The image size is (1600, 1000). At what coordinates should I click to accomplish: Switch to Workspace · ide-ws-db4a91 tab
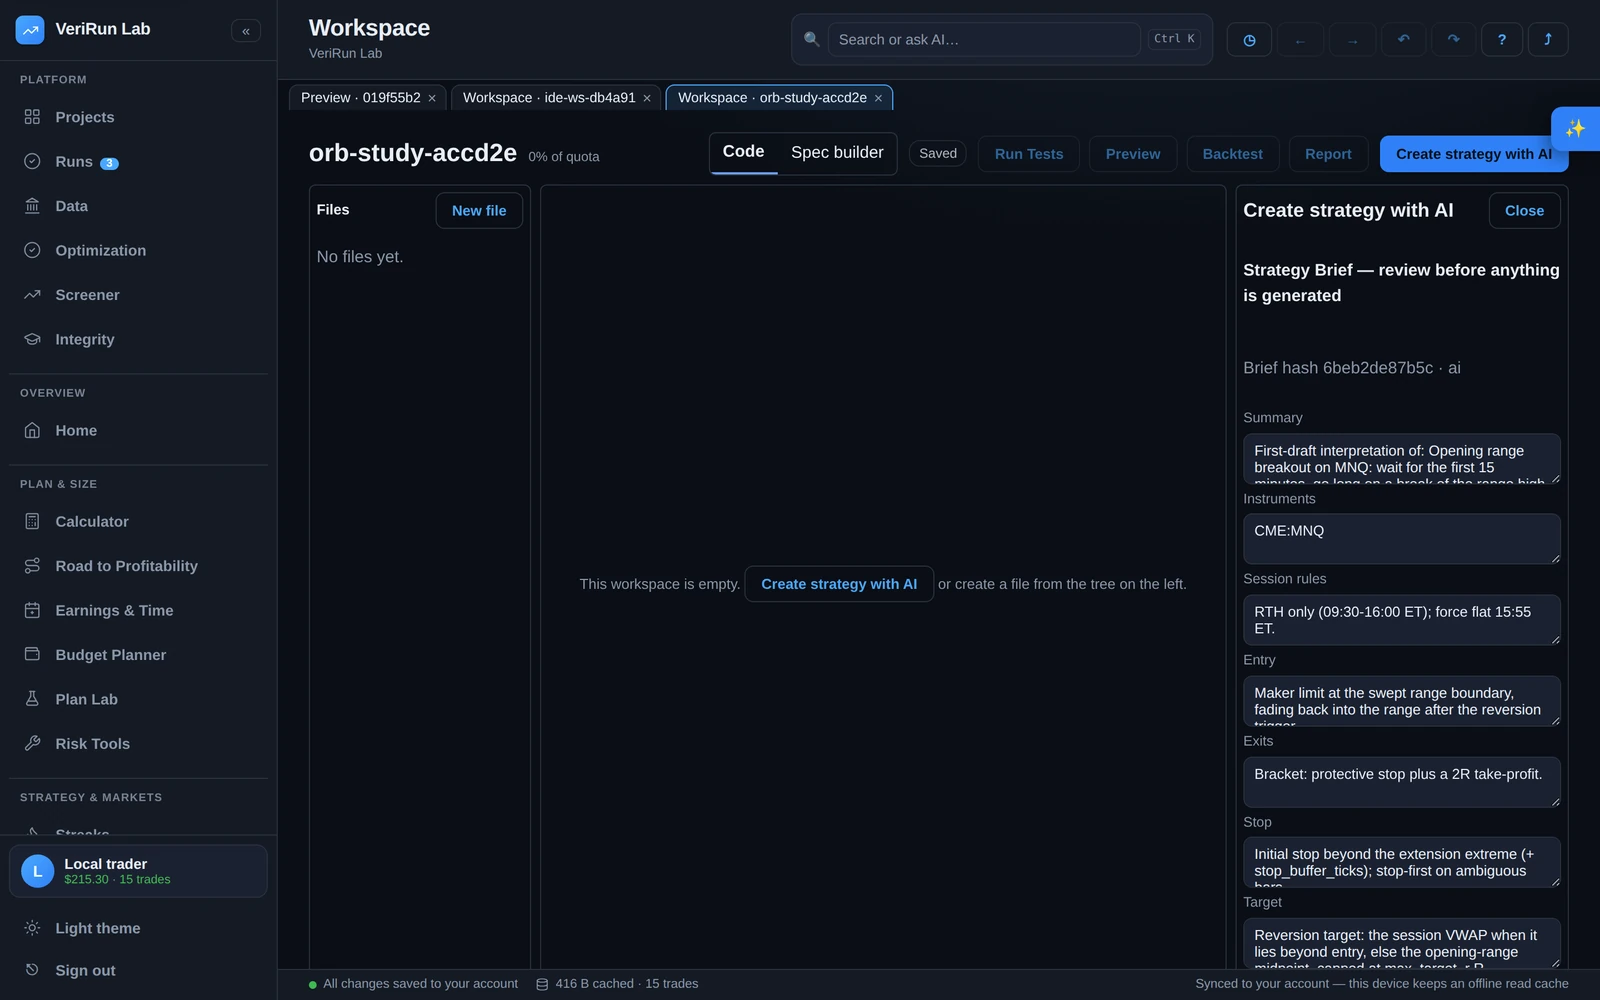549,98
